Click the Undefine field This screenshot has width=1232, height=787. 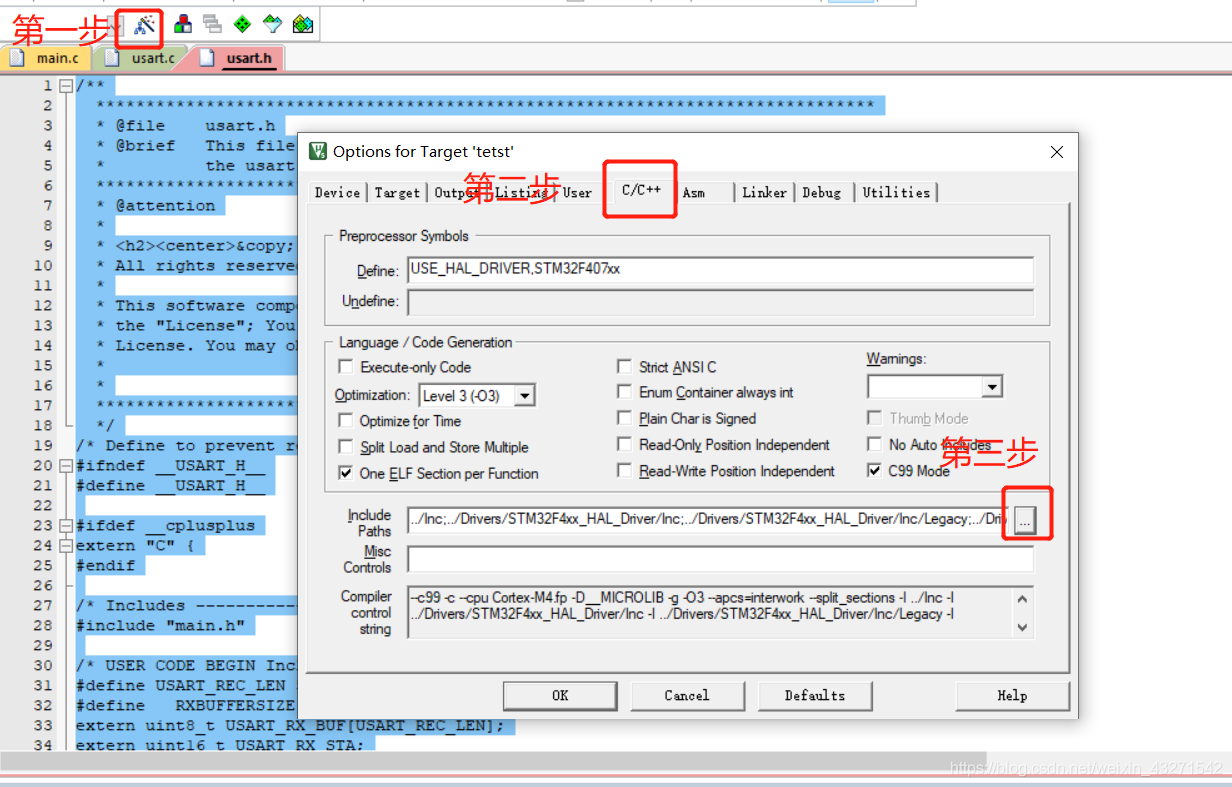point(720,303)
